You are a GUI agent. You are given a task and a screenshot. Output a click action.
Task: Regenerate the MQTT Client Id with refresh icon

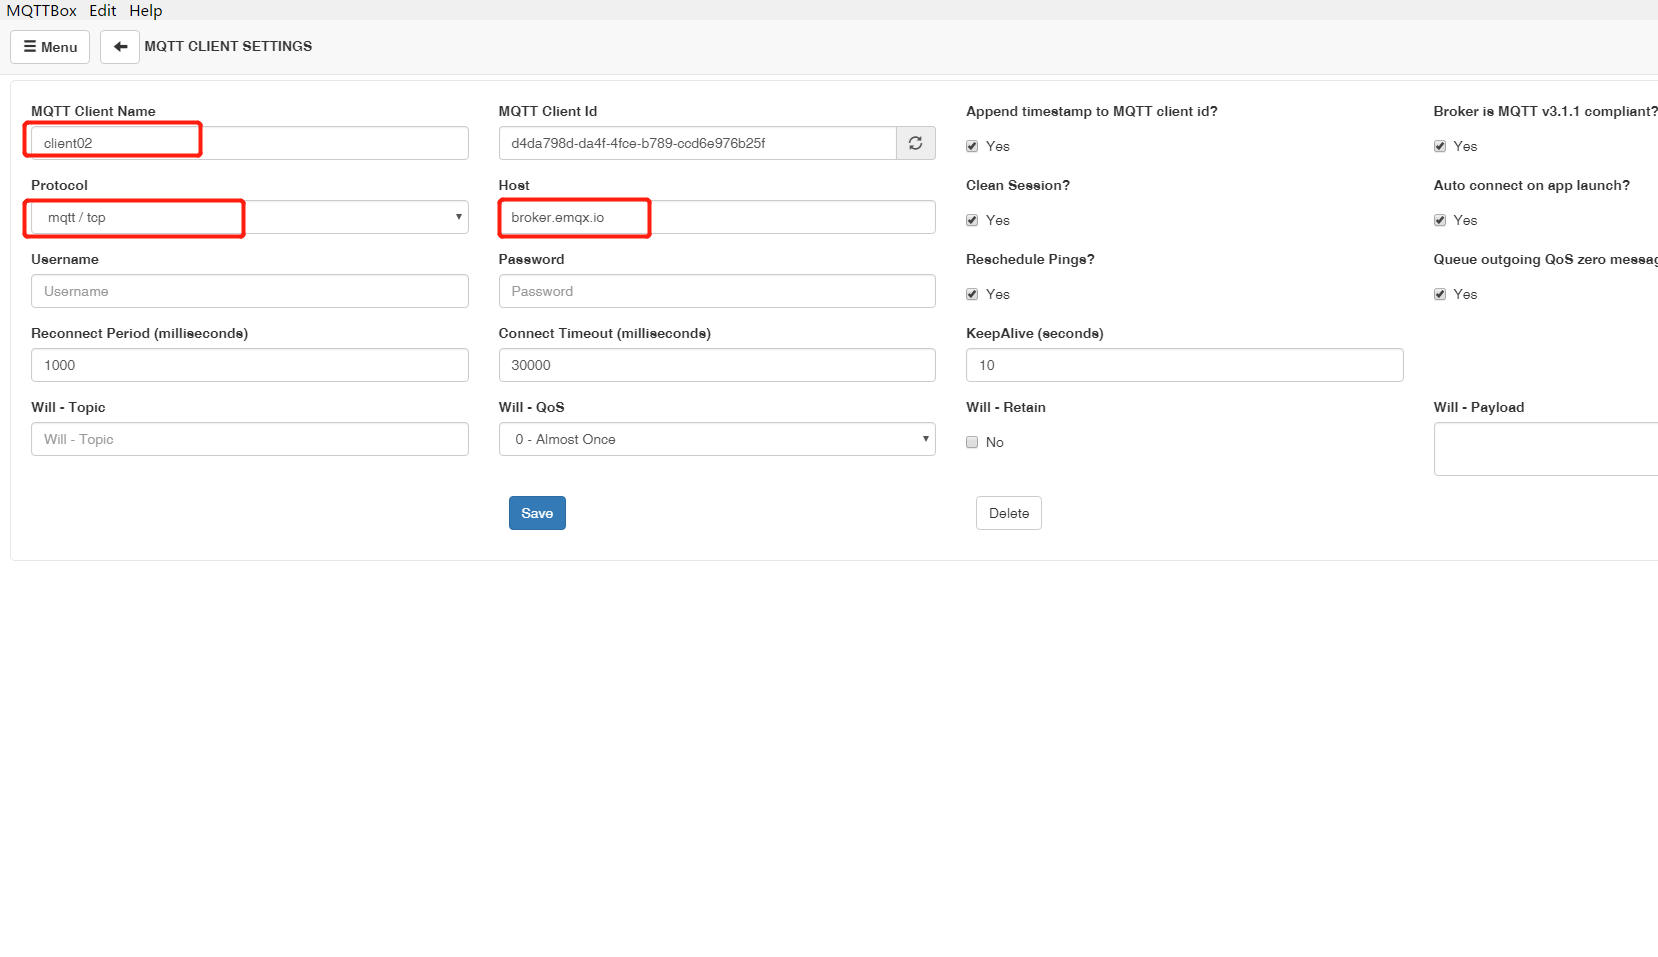tap(915, 143)
